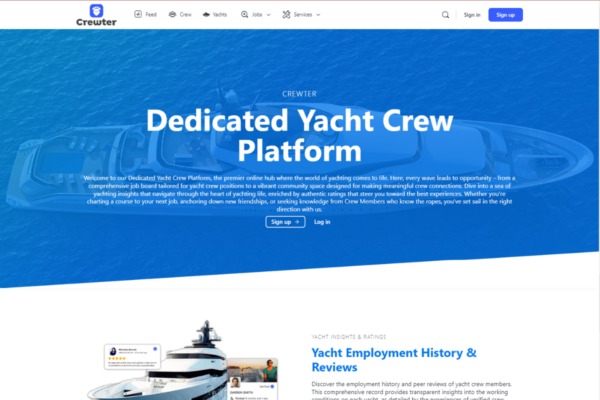Click the blue Sign up header button
The width and height of the screenshot is (600, 400).
[x=505, y=15]
